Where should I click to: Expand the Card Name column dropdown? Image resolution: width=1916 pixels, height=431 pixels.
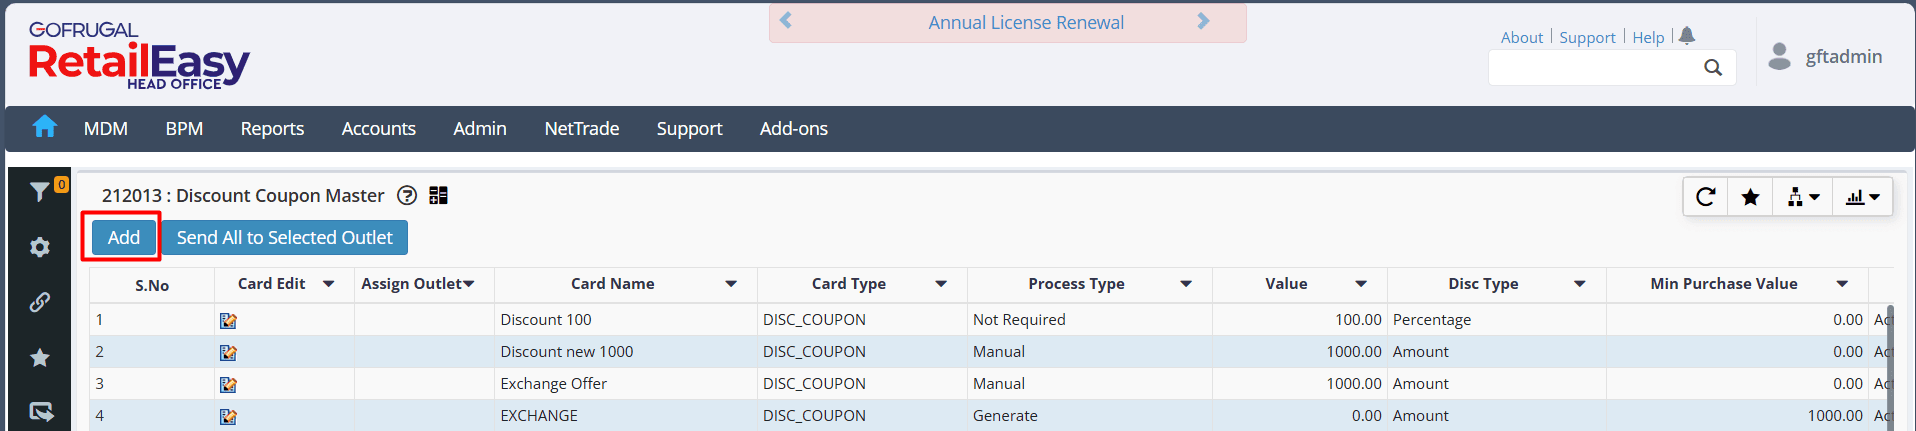click(731, 284)
